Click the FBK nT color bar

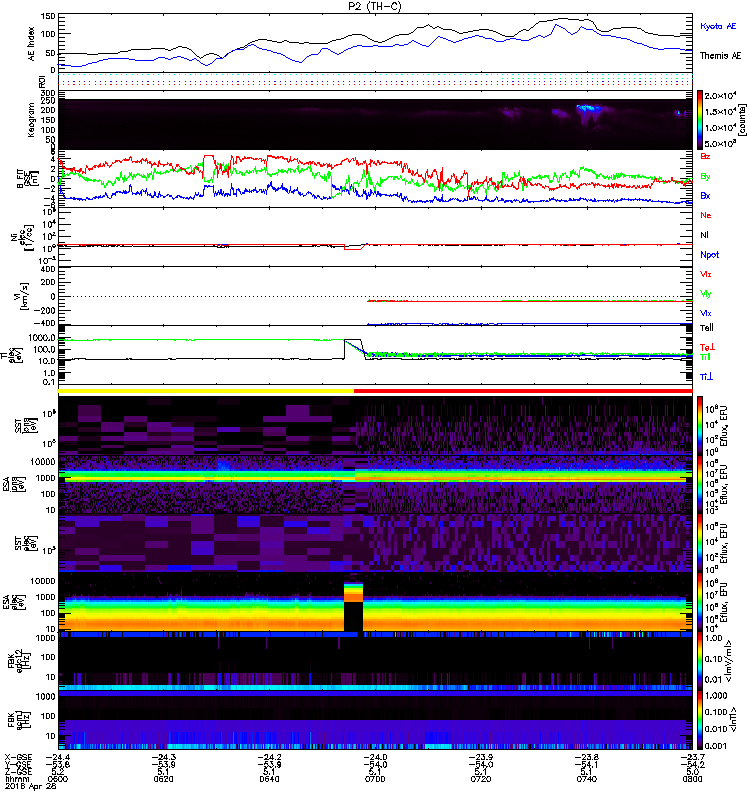tap(700, 720)
